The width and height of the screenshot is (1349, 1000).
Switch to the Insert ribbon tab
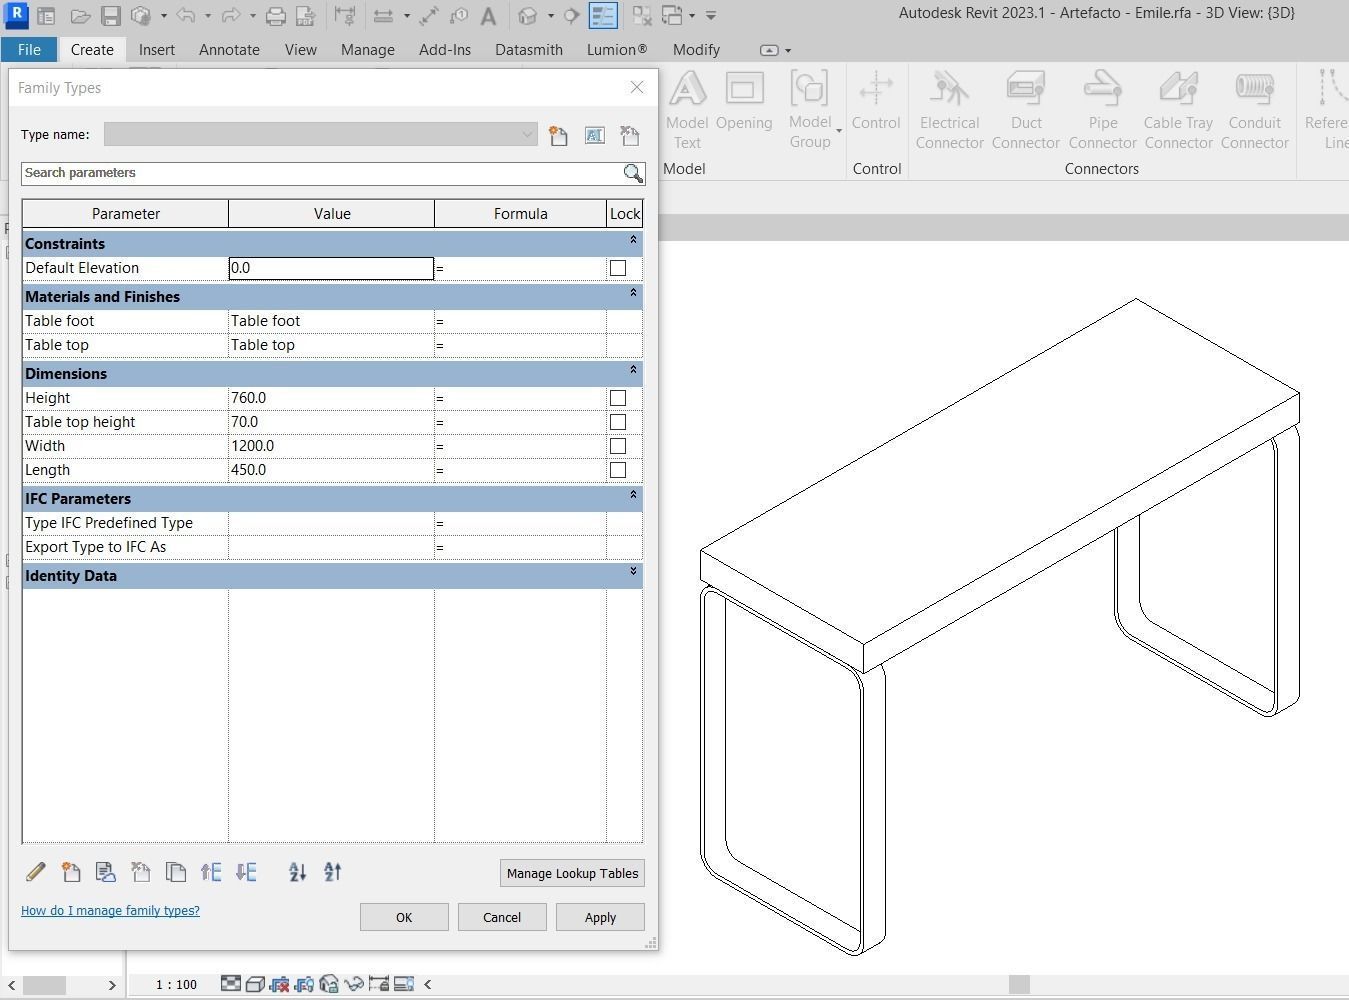pos(157,49)
